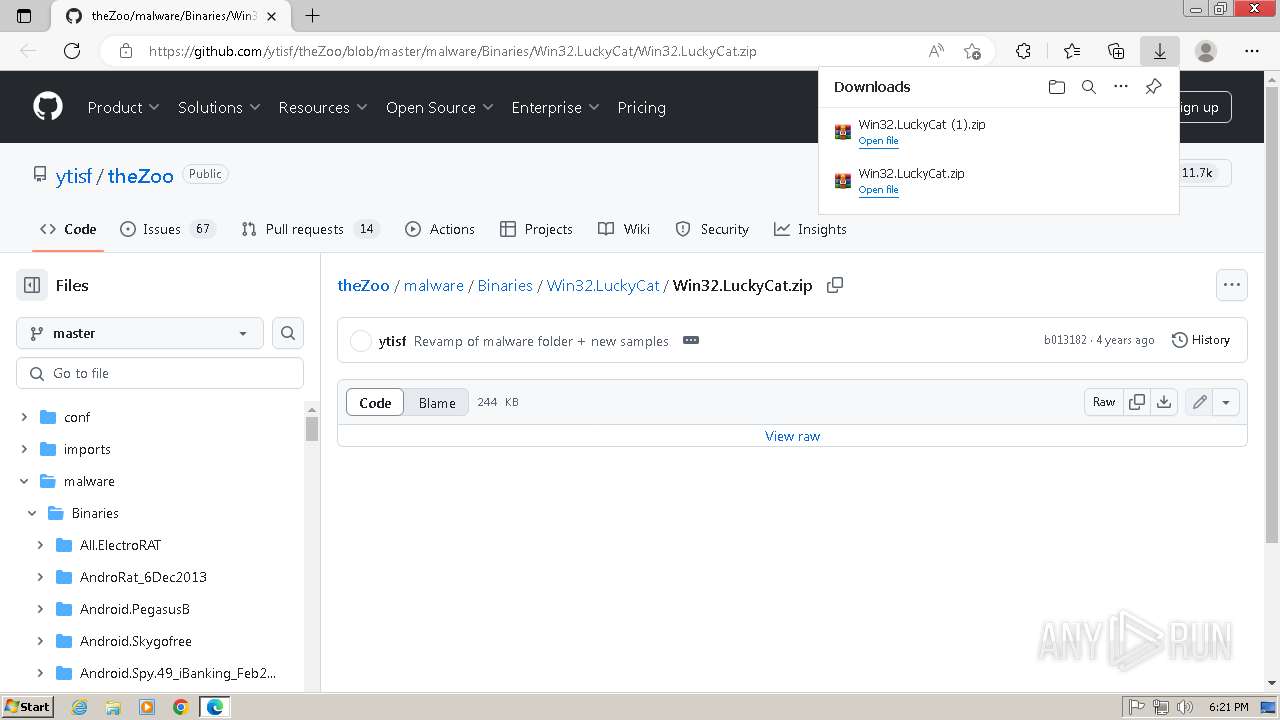
Task: Search downloads with the magnifier icon
Action: [x=1089, y=87]
